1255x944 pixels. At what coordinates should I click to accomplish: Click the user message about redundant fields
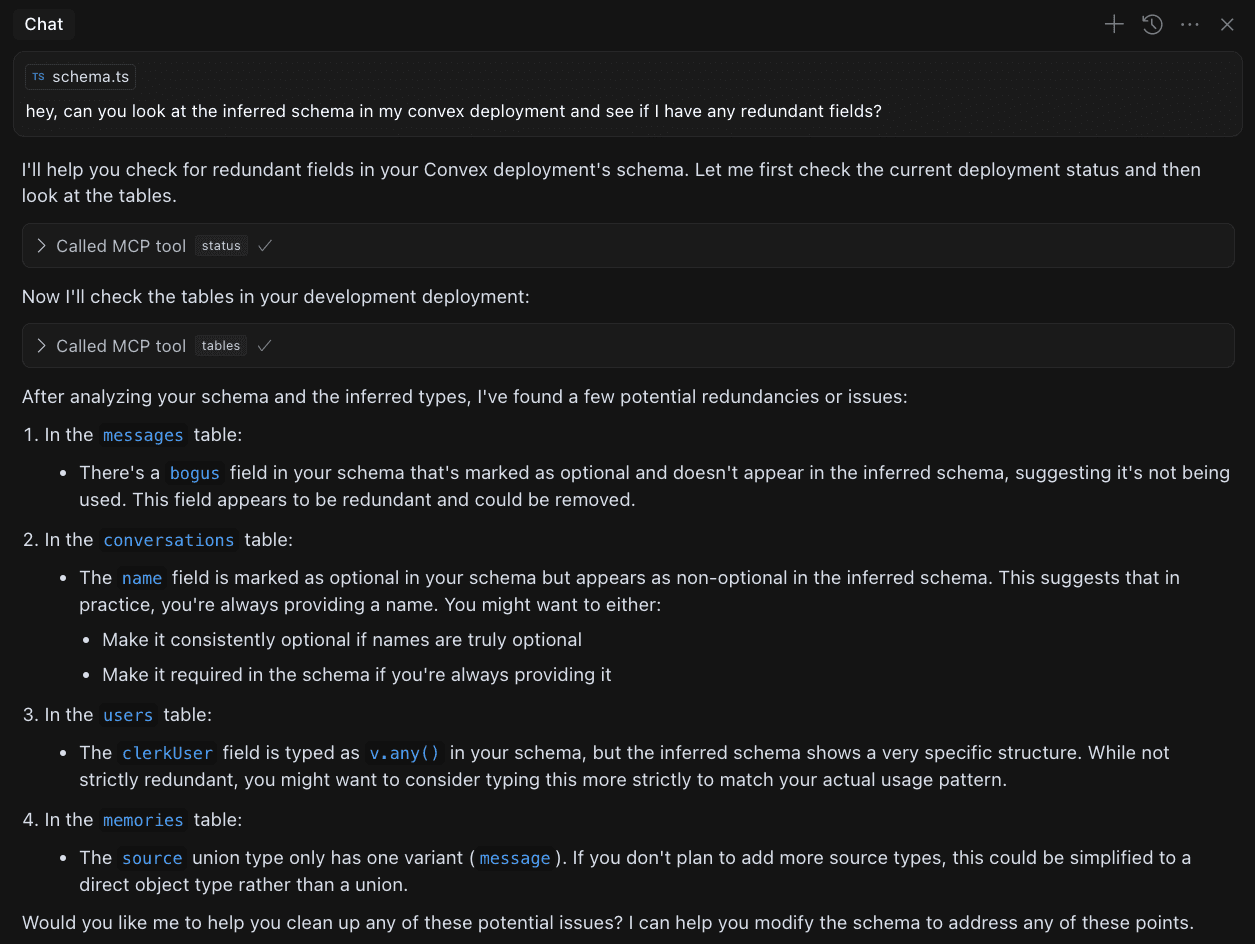pos(453,111)
